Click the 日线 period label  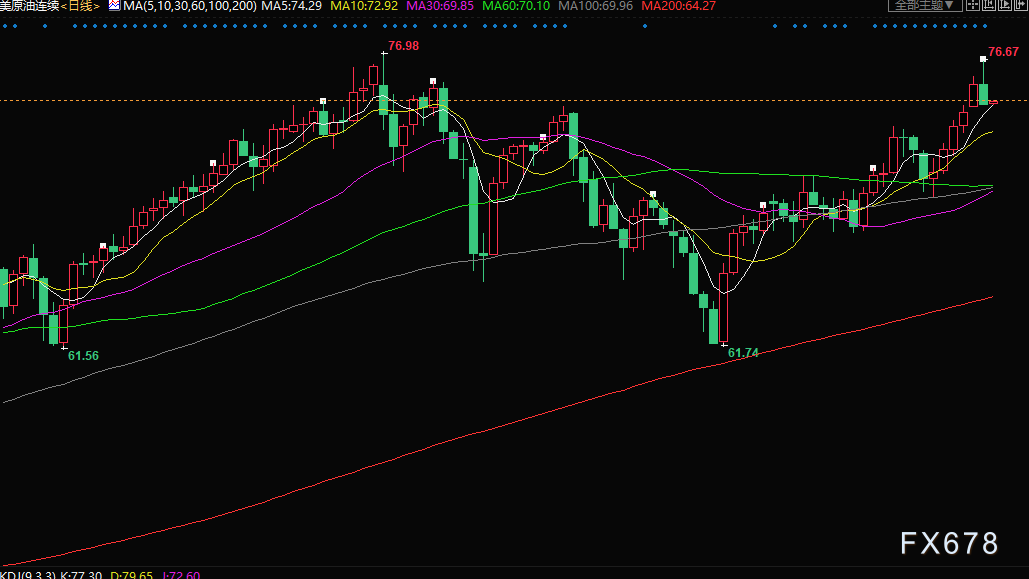click(x=80, y=5)
